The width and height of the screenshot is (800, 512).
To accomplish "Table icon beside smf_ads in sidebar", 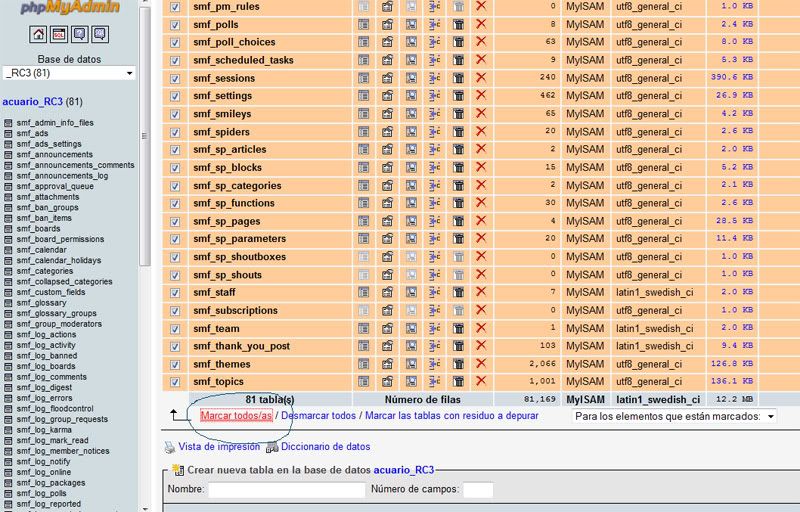I will pyautogui.click(x=8, y=134).
